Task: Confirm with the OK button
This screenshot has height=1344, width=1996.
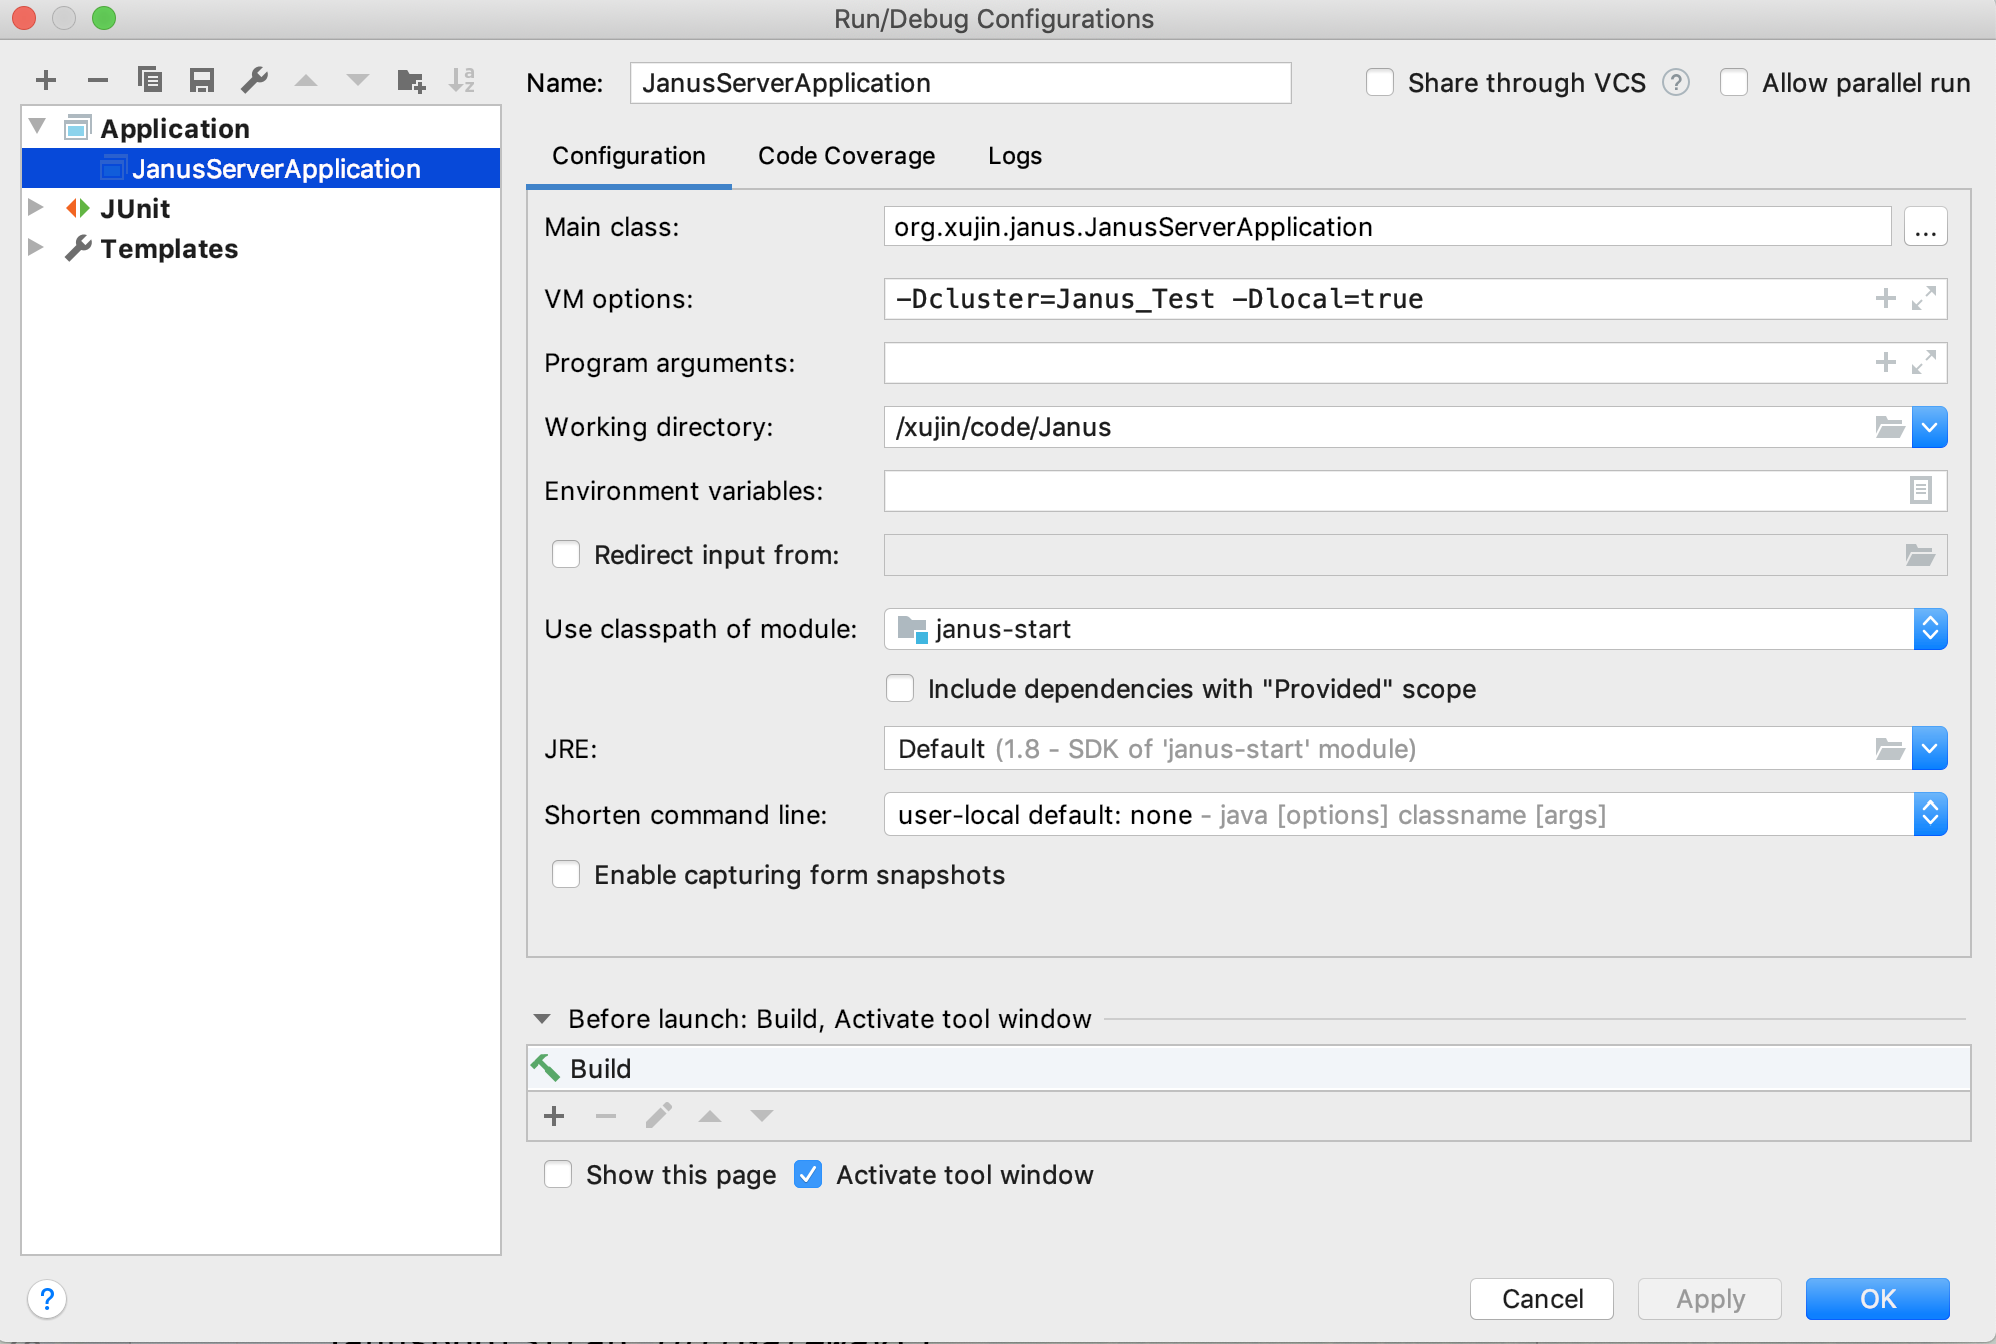Action: tap(1878, 1299)
